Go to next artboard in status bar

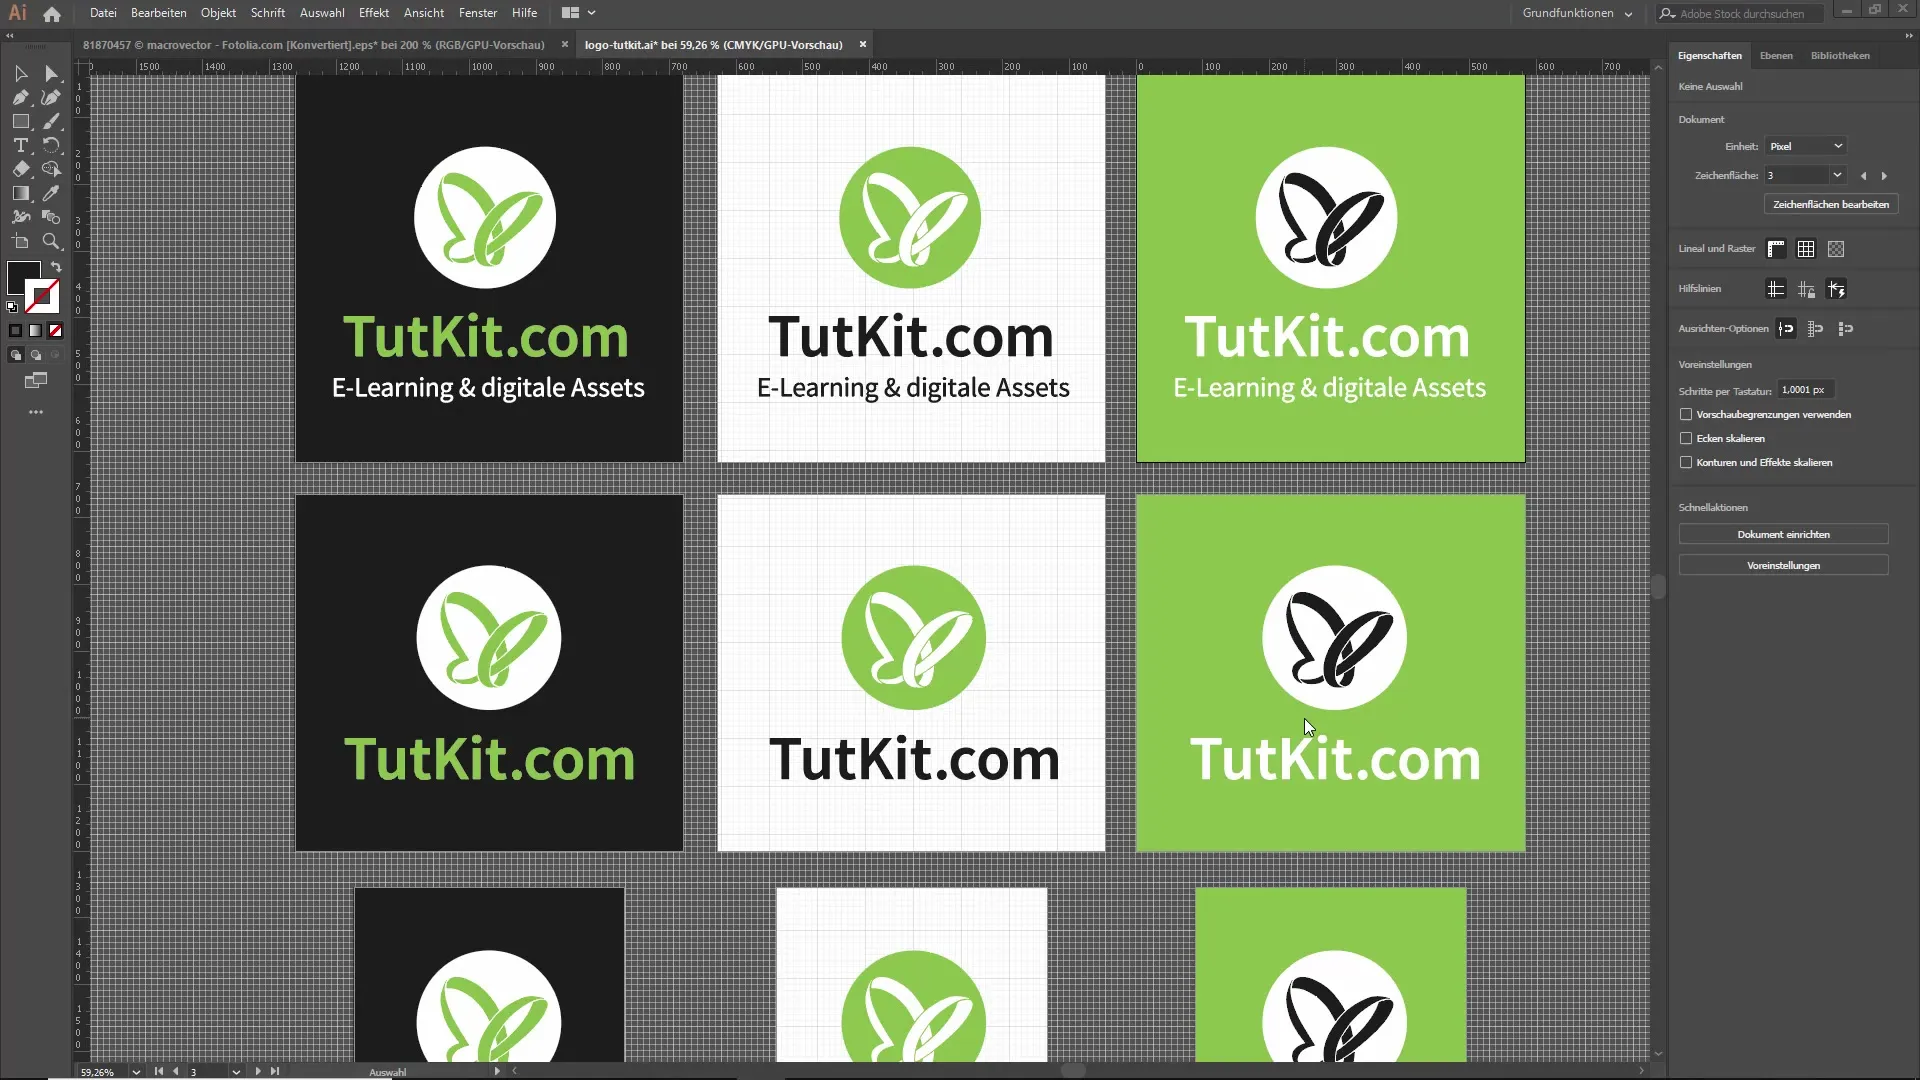coord(258,1071)
